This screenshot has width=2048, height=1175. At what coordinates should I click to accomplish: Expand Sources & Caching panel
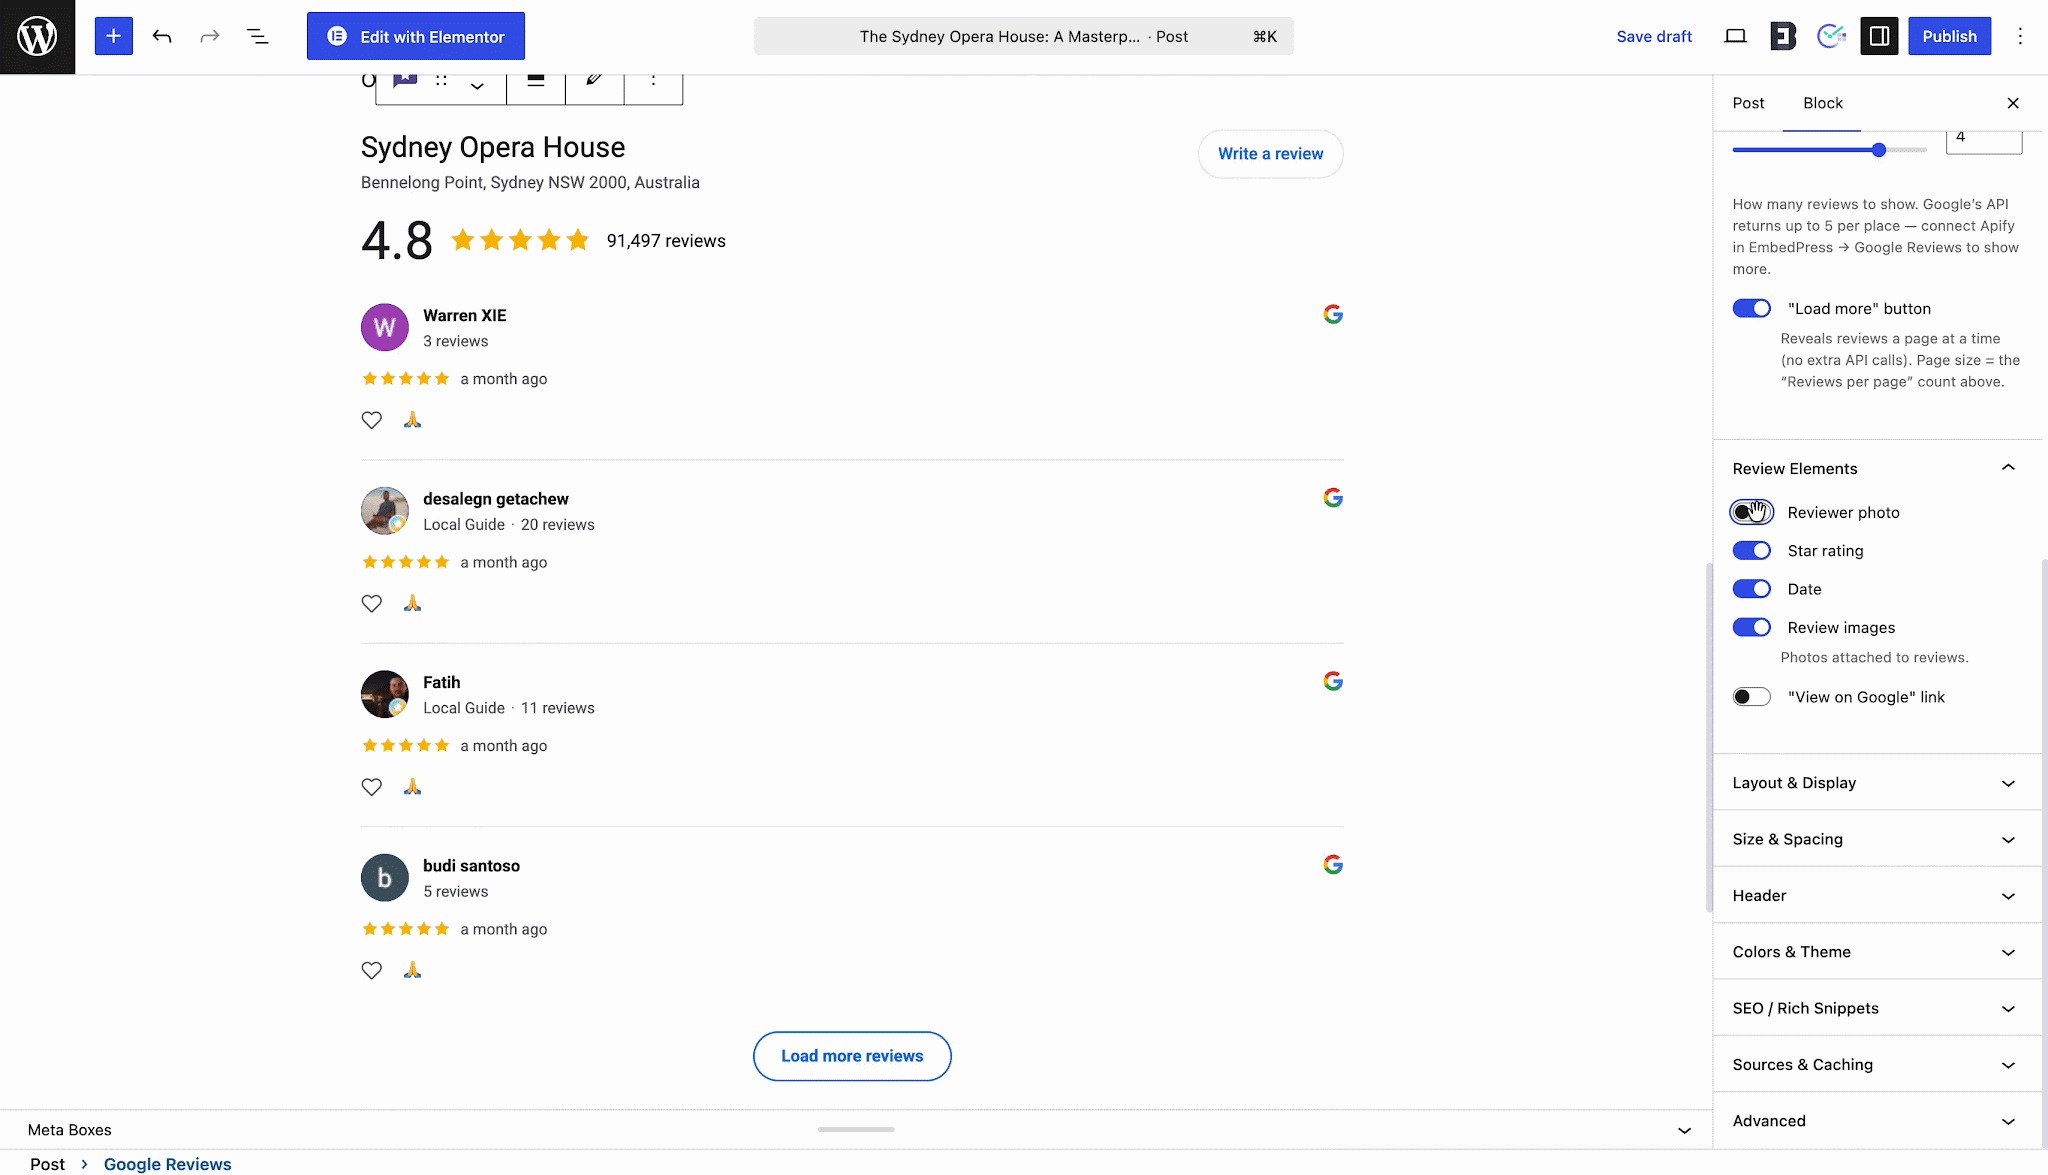(1877, 1064)
